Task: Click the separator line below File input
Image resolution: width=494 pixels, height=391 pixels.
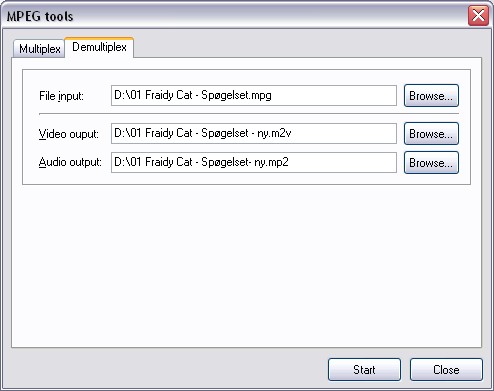Action: [249, 114]
